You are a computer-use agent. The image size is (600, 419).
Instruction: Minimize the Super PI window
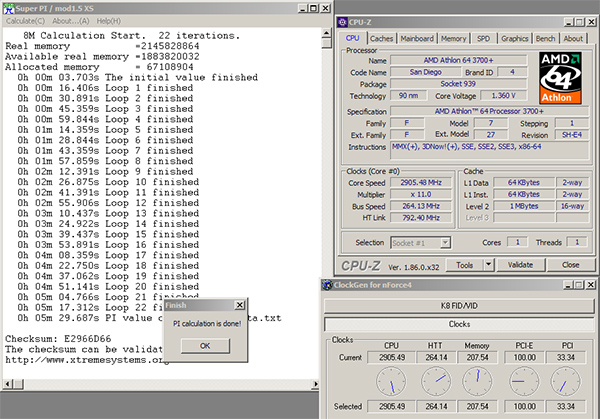click(302, 8)
